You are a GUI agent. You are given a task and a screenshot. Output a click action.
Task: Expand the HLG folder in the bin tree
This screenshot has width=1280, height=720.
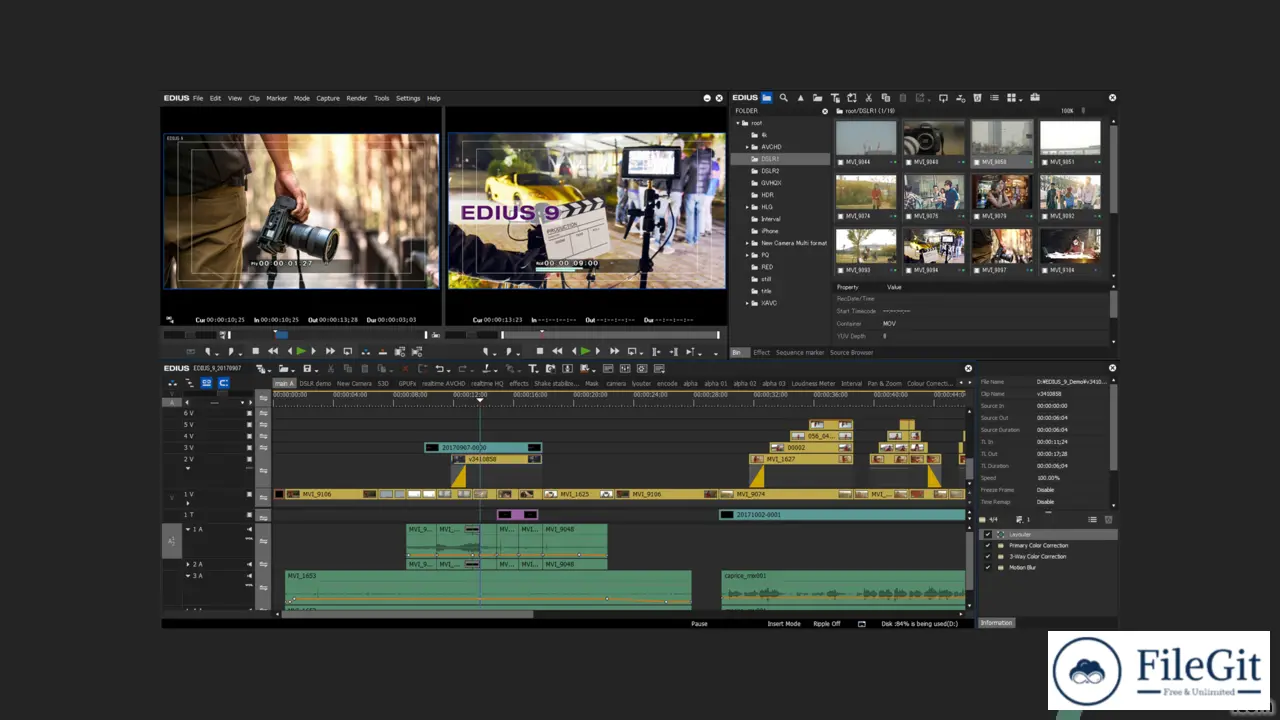point(749,207)
